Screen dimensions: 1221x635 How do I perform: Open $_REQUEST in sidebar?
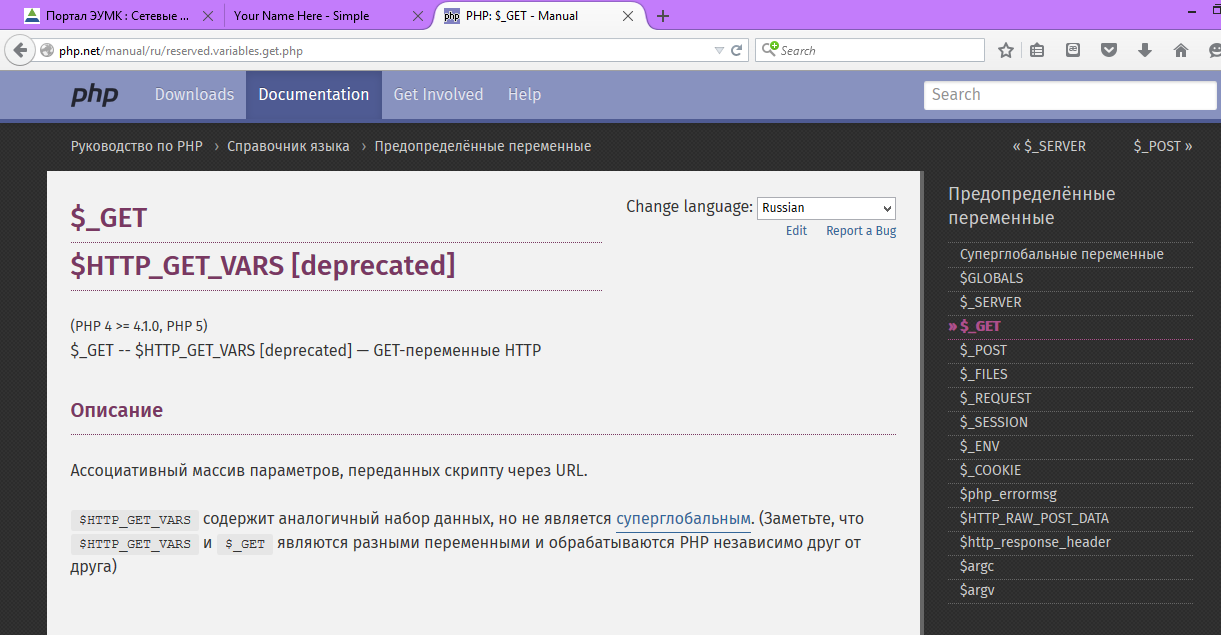pyautogui.click(x=995, y=398)
